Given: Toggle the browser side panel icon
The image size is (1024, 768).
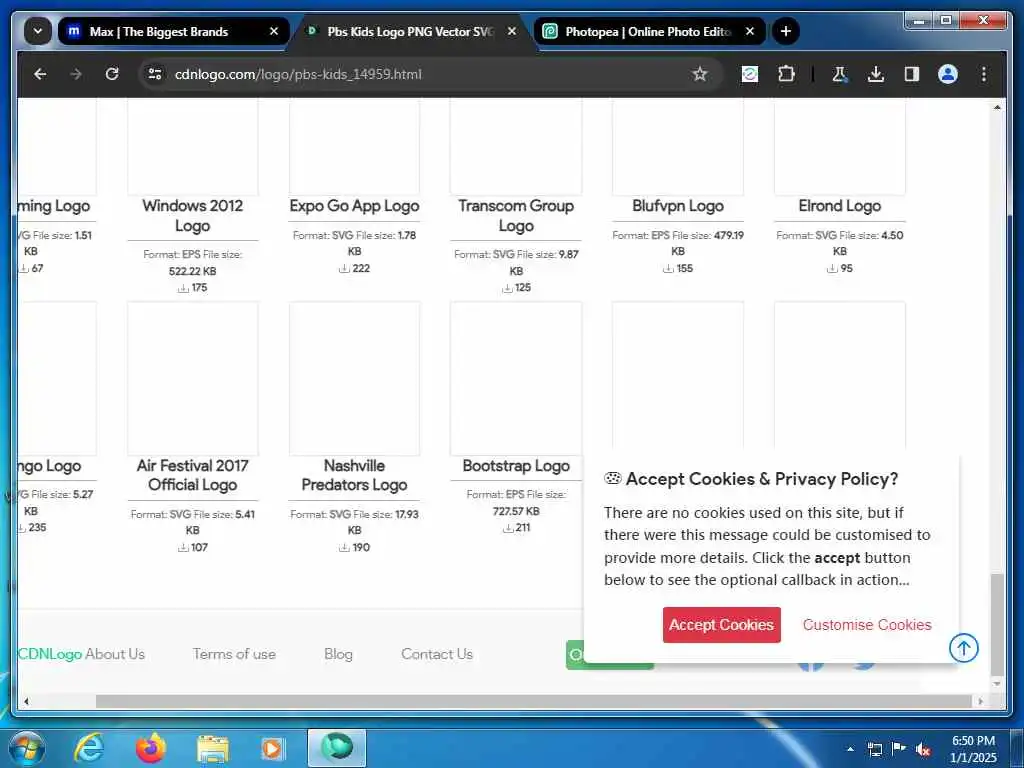Looking at the screenshot, I should click(912, 74).
